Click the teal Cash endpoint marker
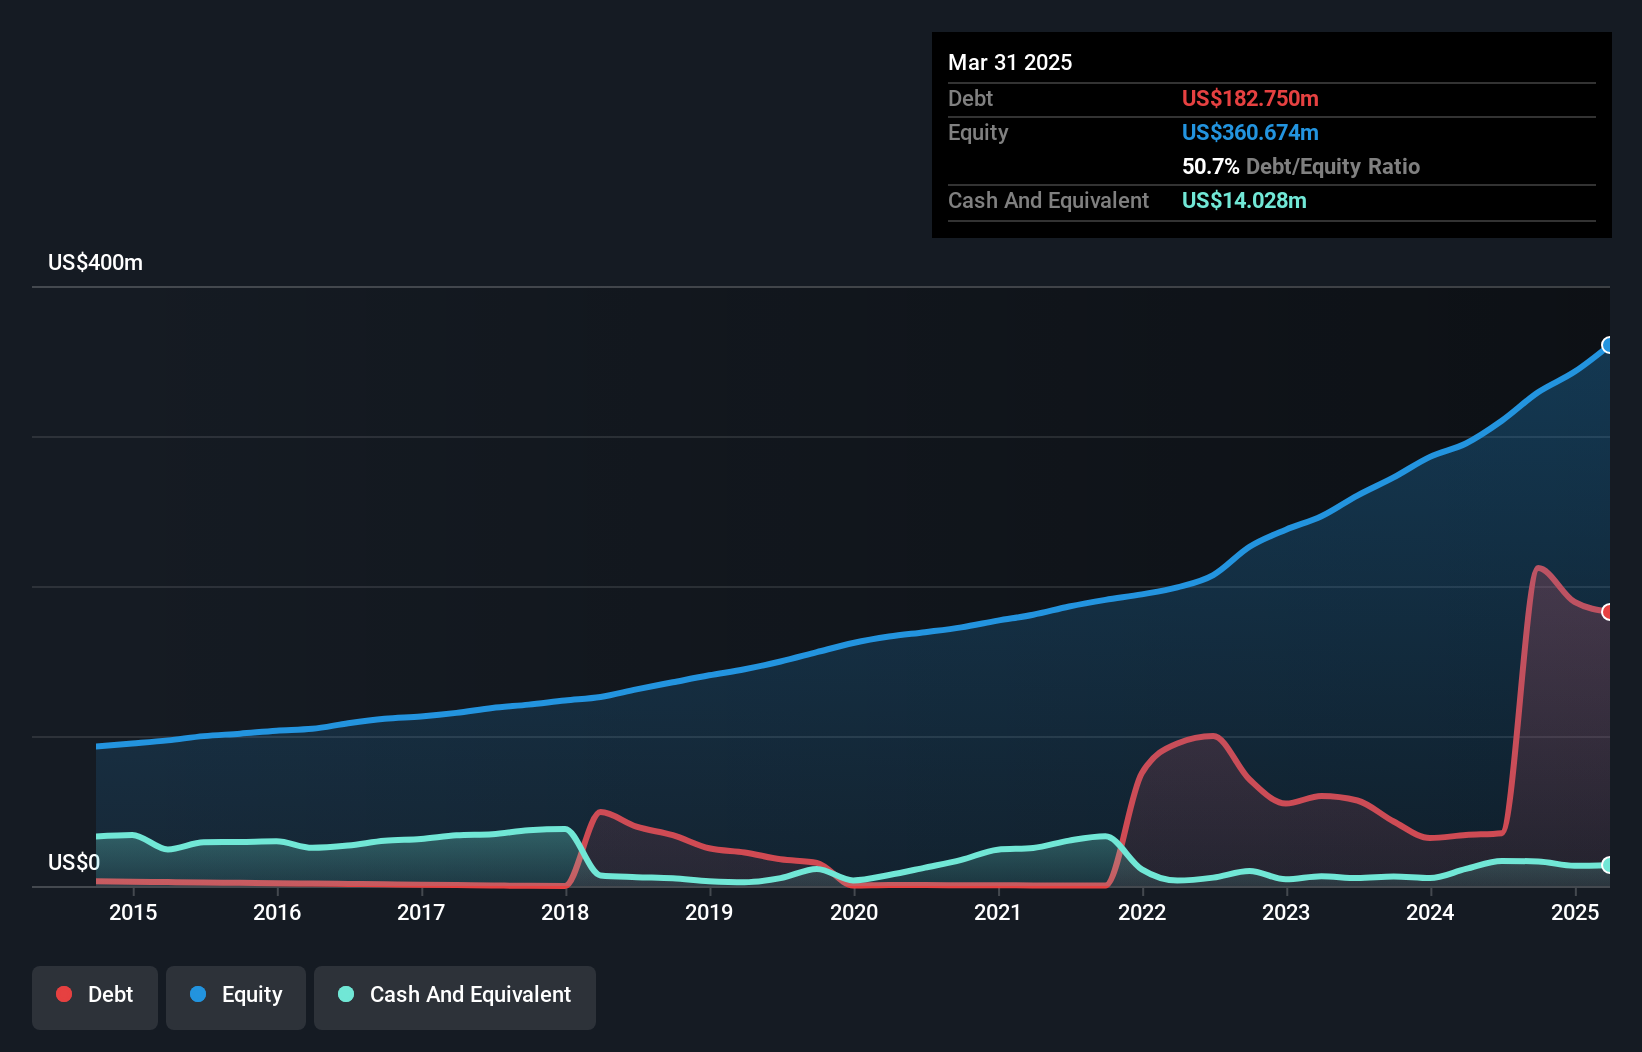The image size is (1642, 1052). coord(1608,865)
